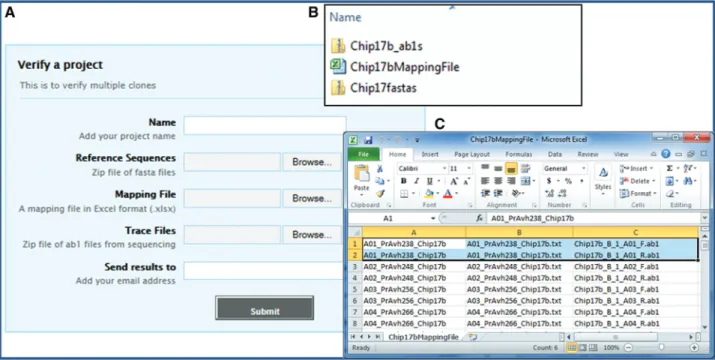Select the Chip17bMappingFile sheet tab
The height and width of the screenshot is (360, 715).
[x=424, y=337]
